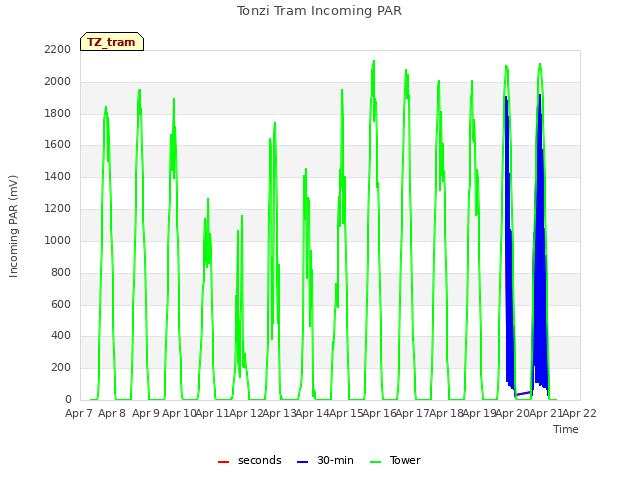The height and width of the screenshot is (480, 640).
Task: Click the blue 30-min data block on Apr 21
Action: tap(540, 286)
